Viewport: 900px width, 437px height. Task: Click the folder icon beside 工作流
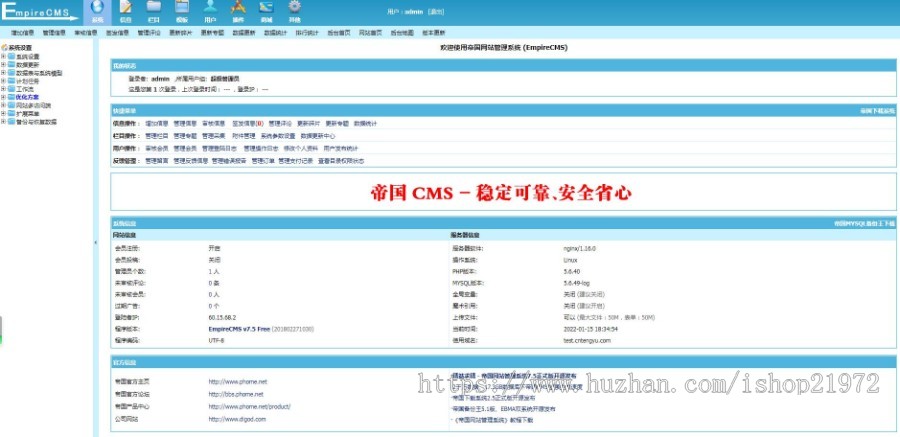point(11,89)
